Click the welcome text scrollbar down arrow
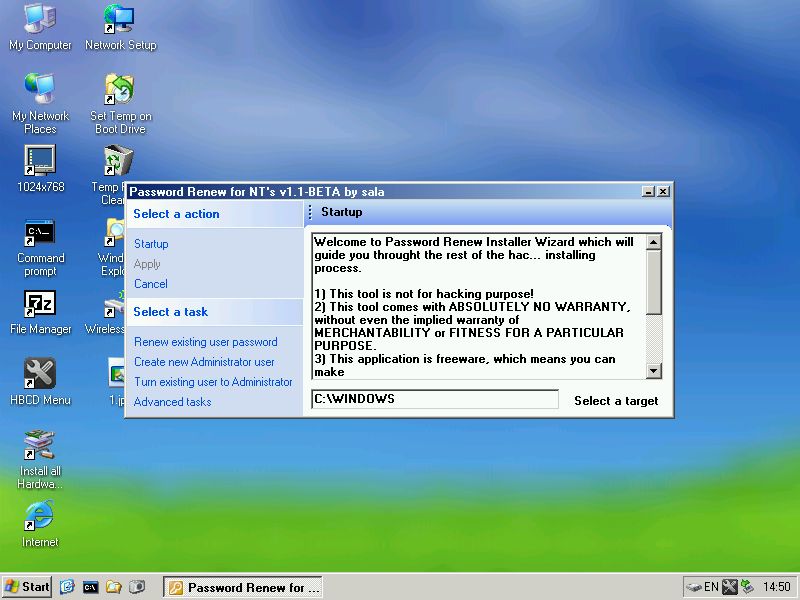Viewport: 800px width, 600px height. (x=654, y=371)
